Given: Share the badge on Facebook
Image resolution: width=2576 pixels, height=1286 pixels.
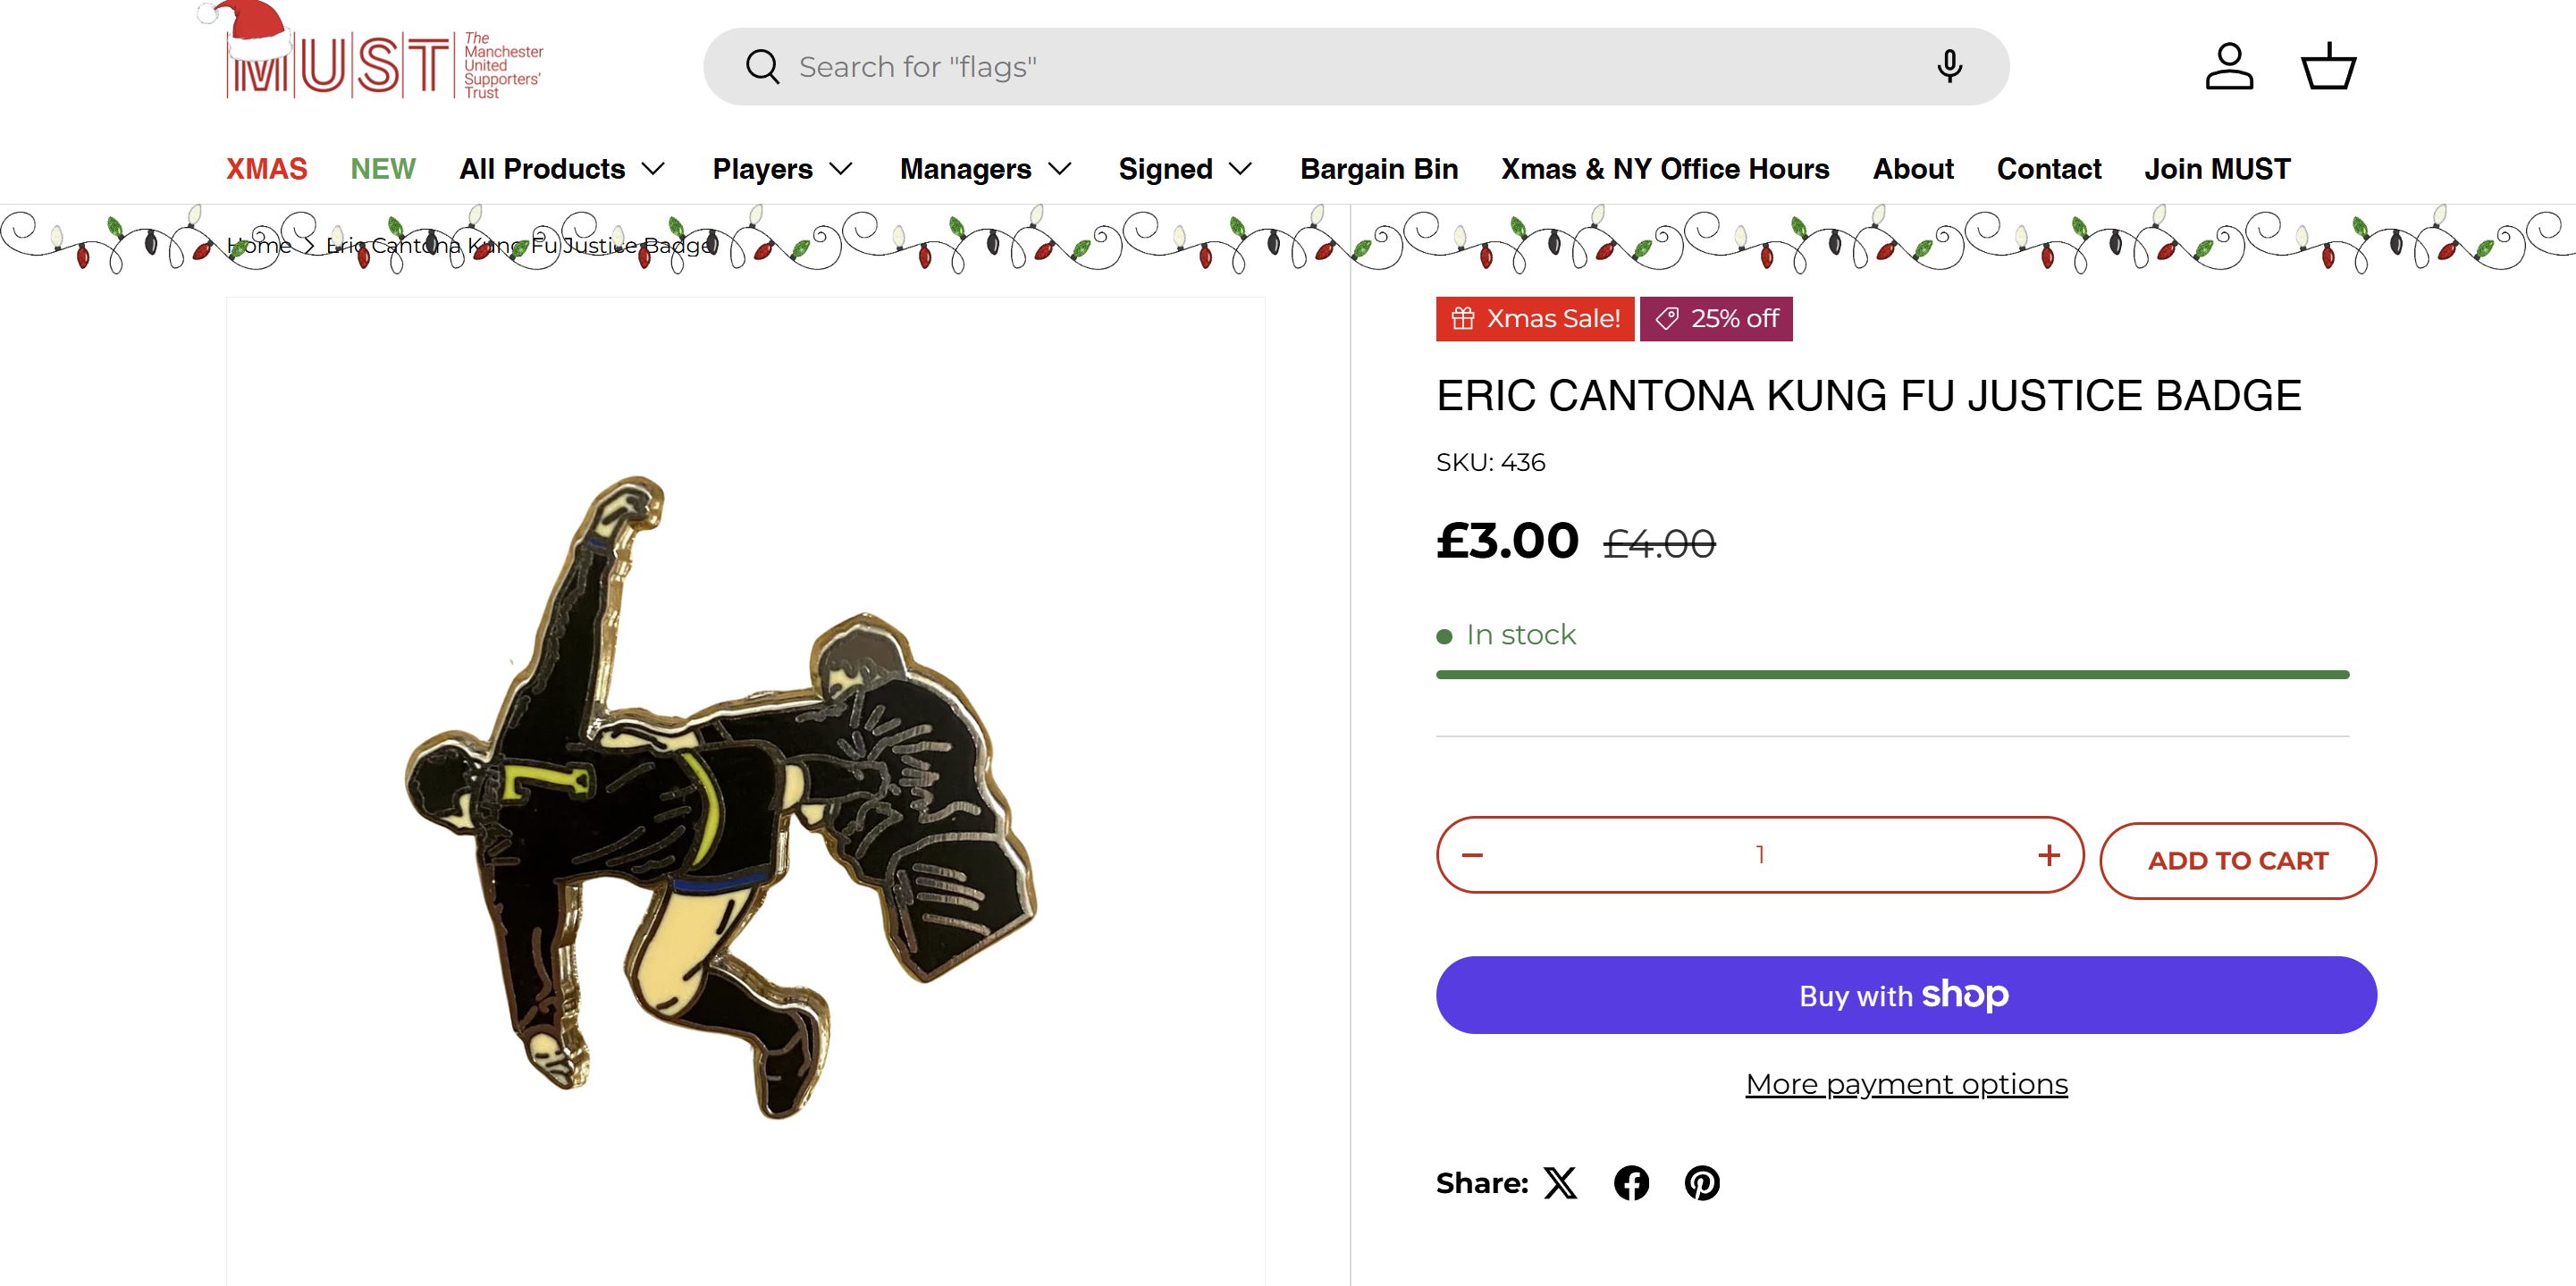Looking at the screenshot, I should point(1631,1183).
